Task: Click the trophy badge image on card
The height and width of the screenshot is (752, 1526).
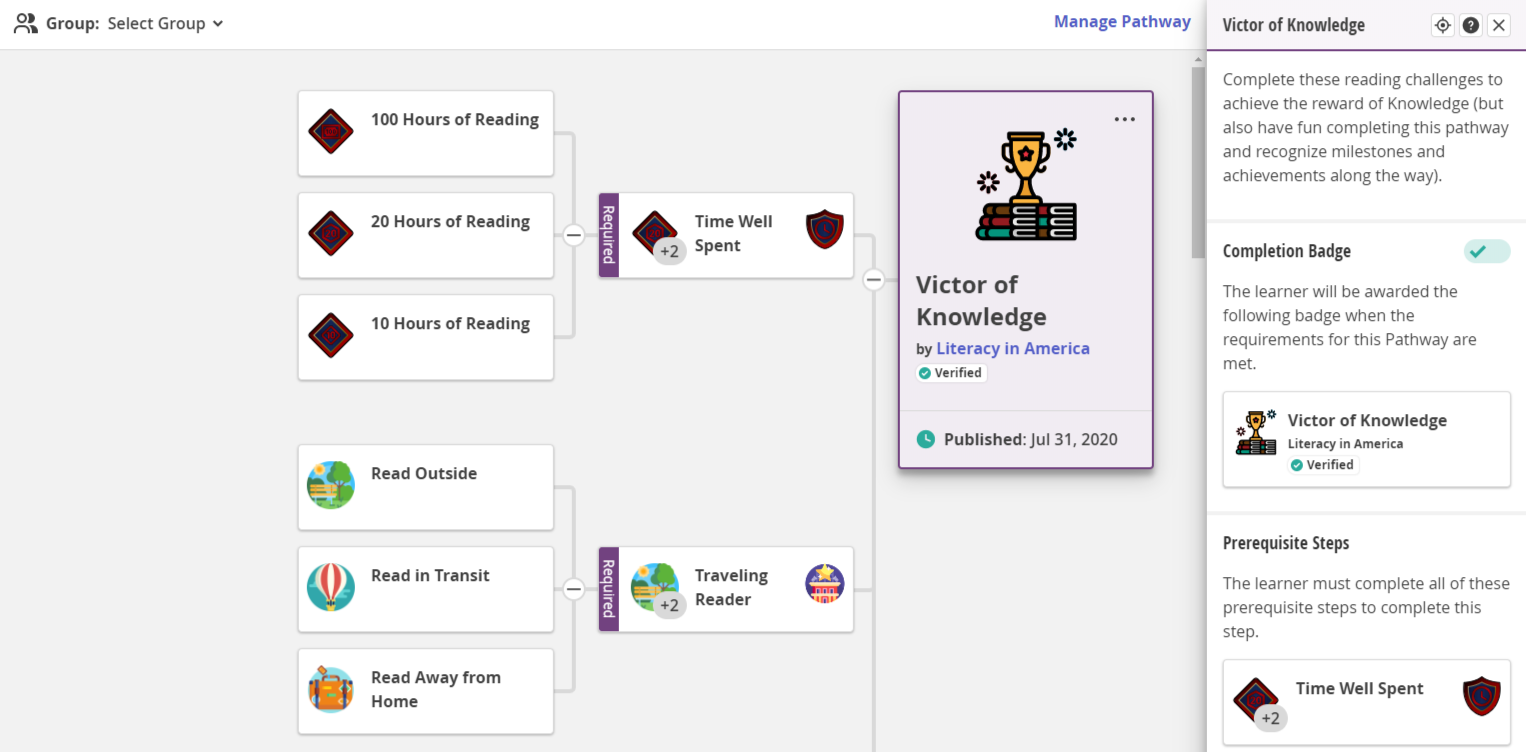Action: tap(1026, 186)
